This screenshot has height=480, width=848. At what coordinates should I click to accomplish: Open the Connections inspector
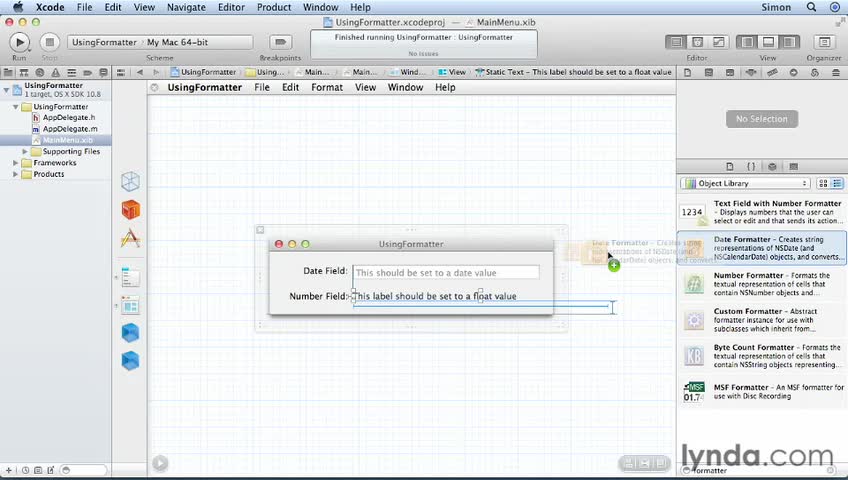pos(793,72)
